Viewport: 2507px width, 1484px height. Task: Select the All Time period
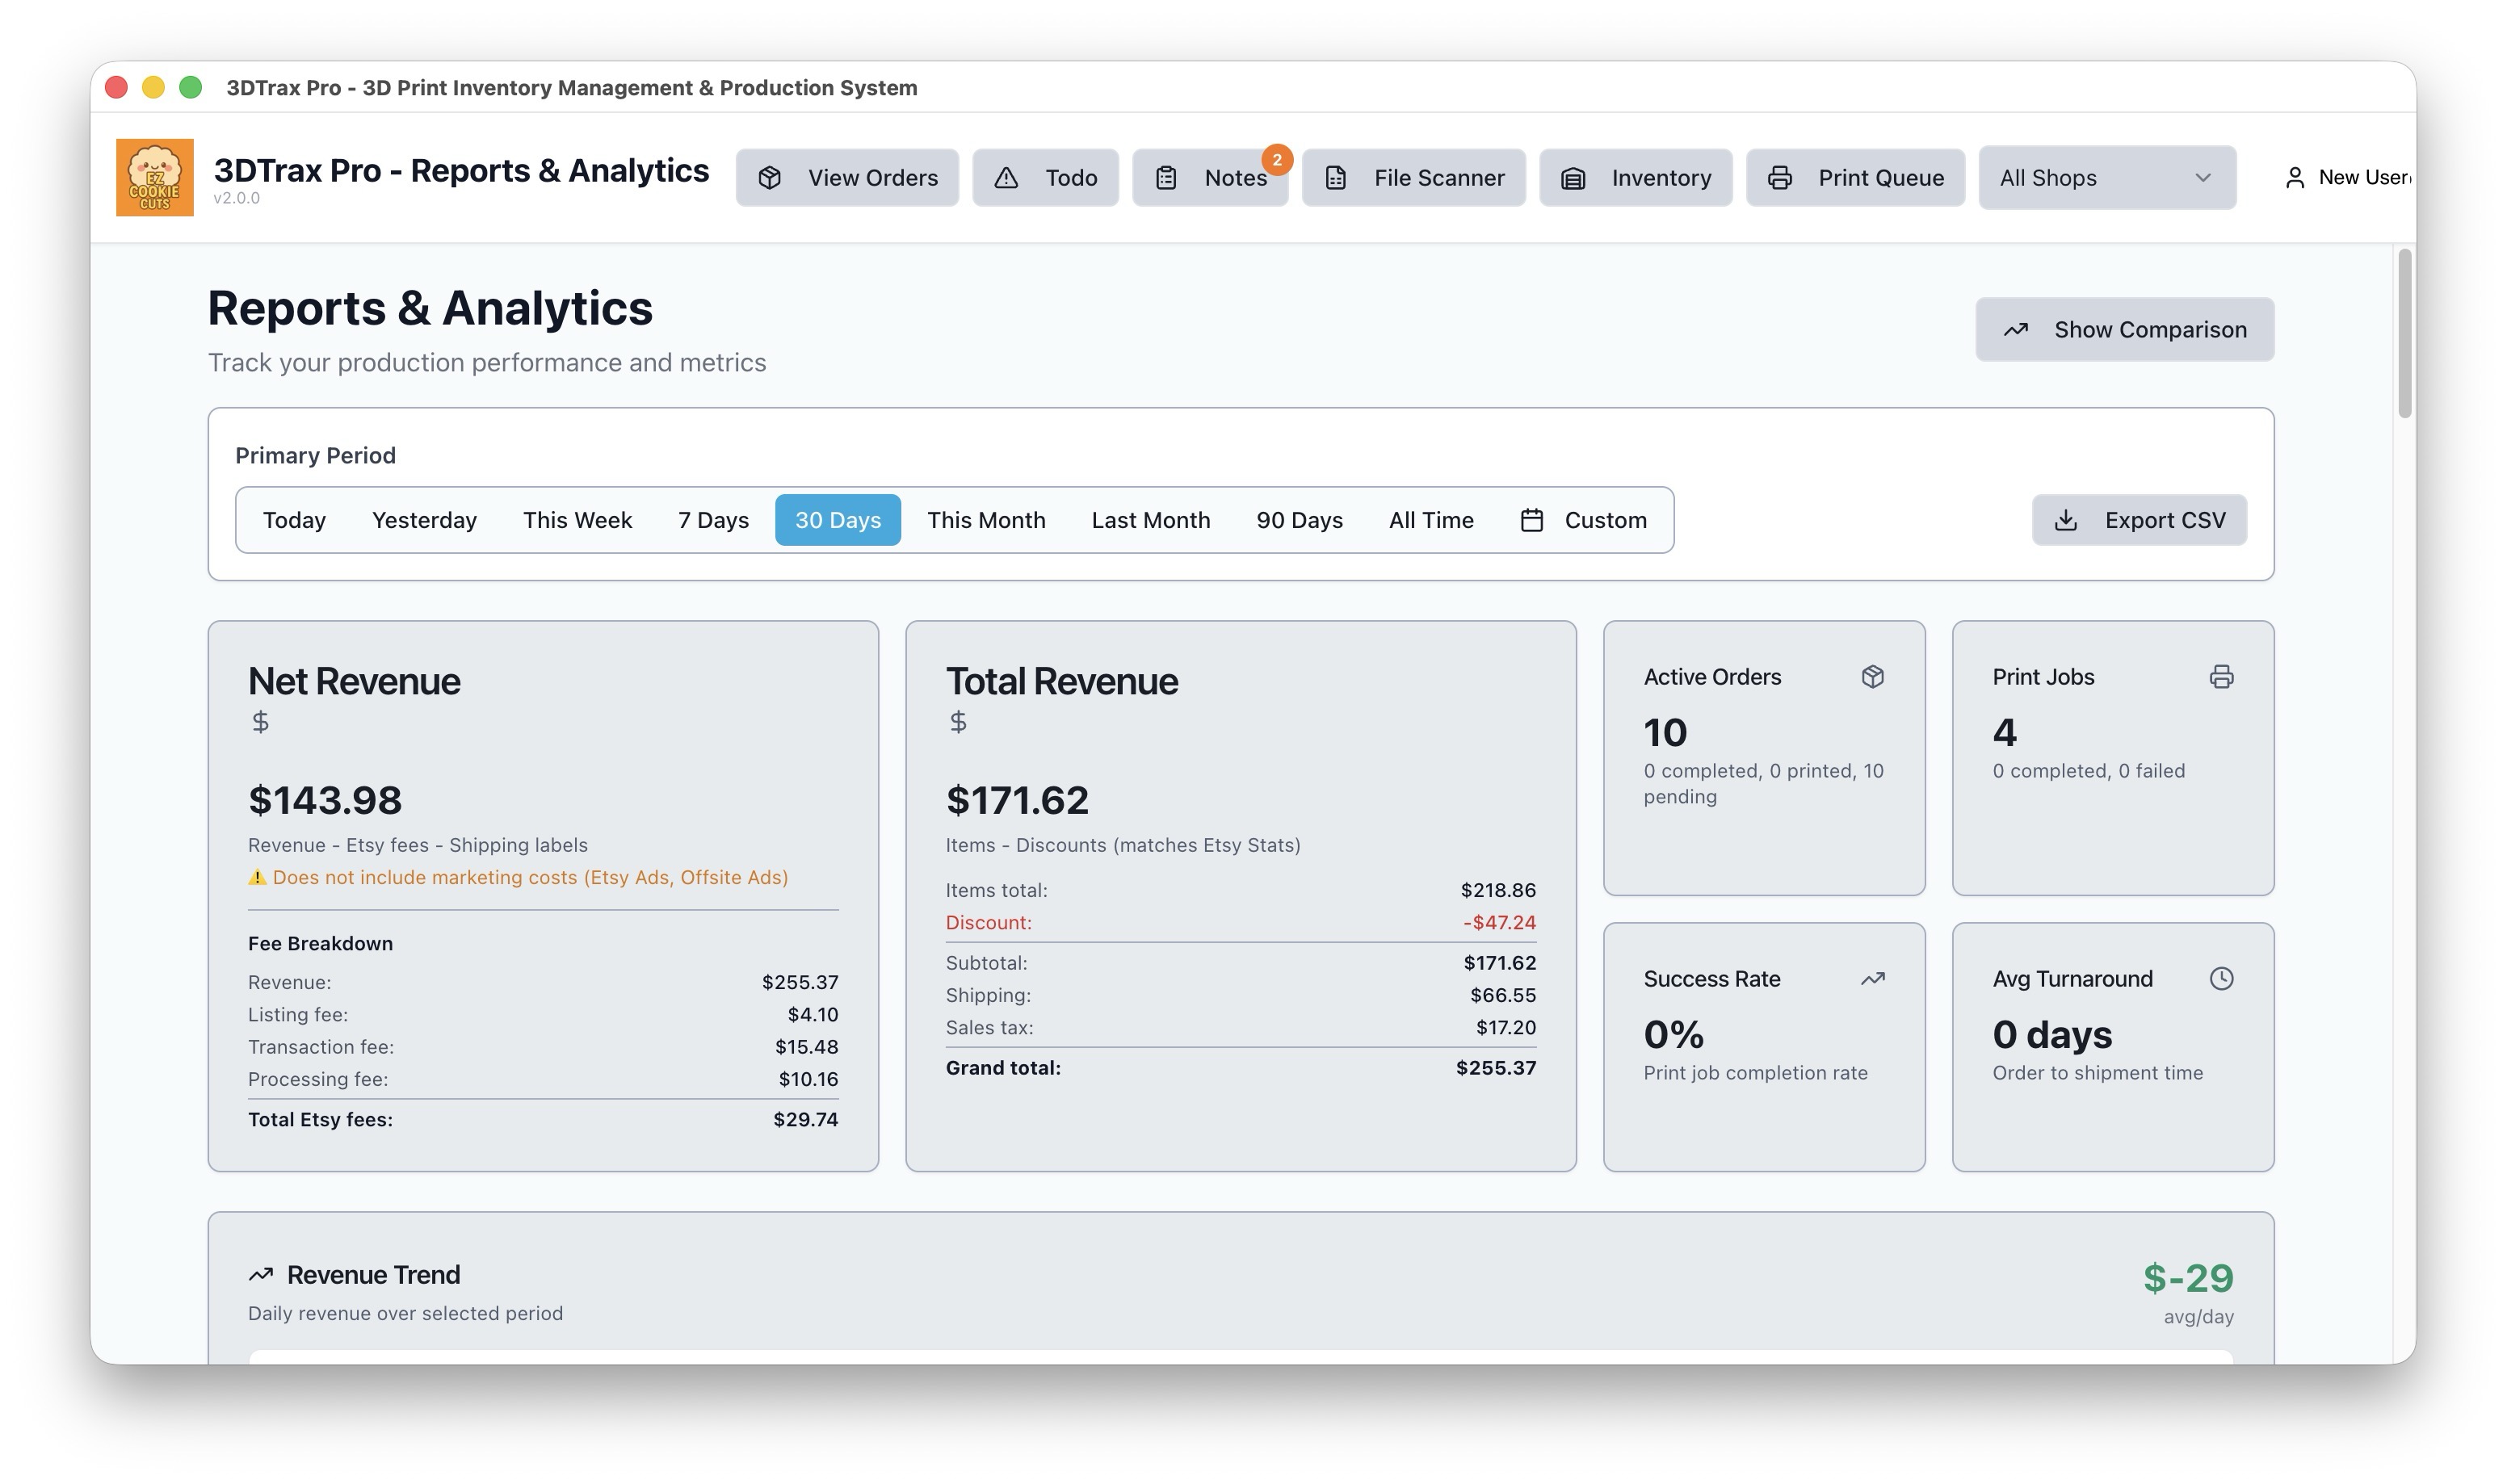point(1431,520)
